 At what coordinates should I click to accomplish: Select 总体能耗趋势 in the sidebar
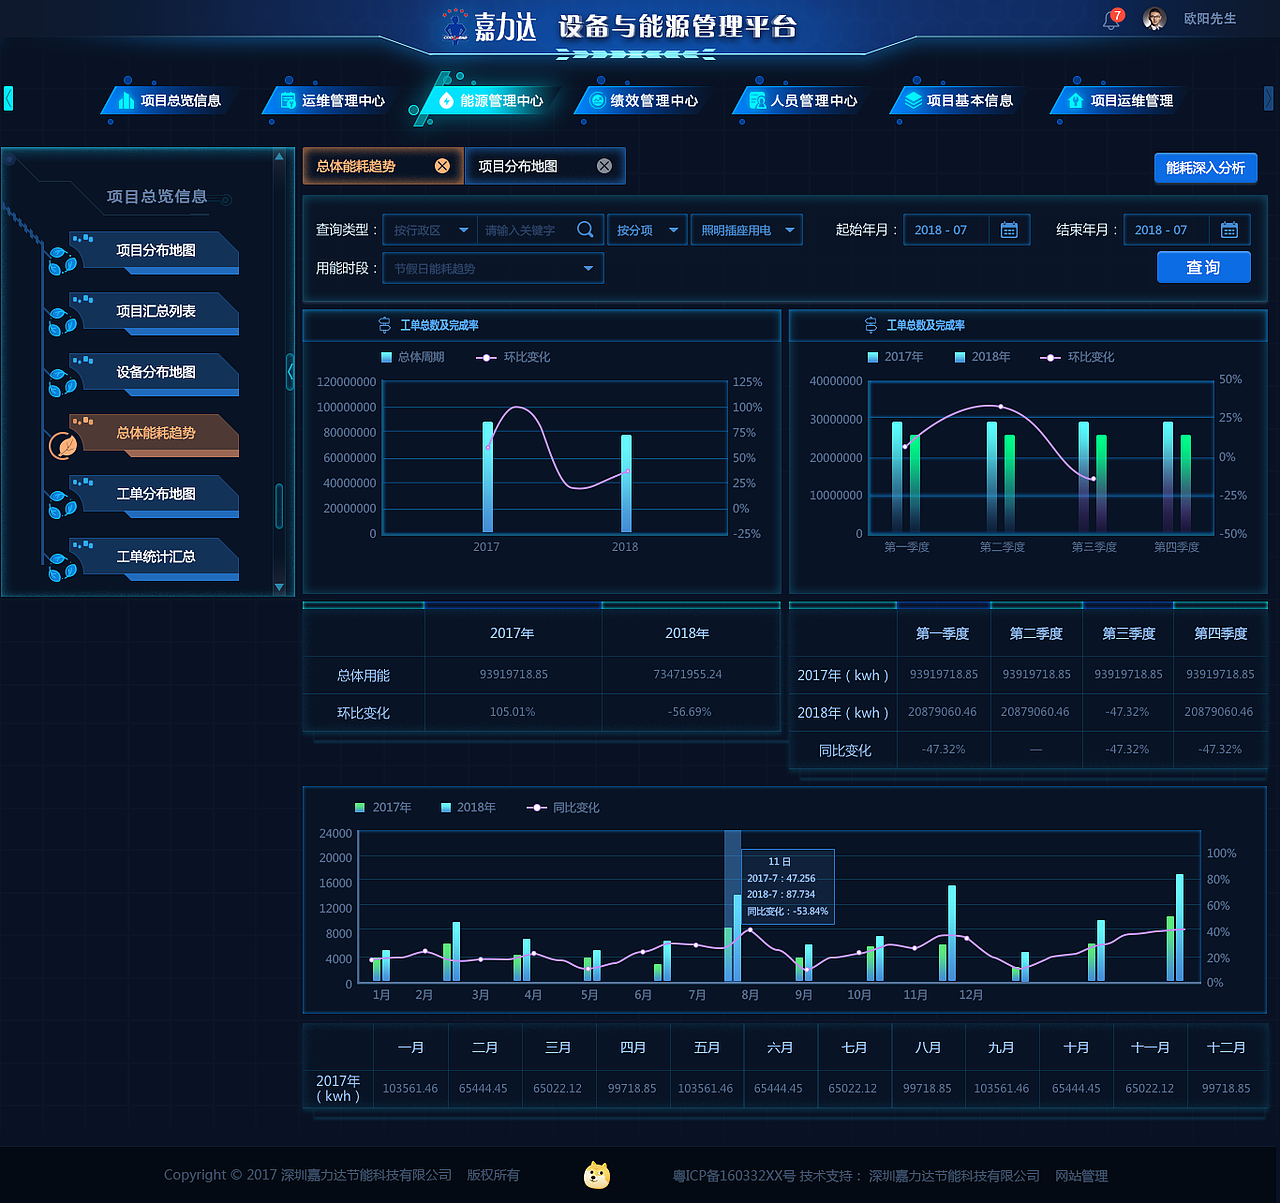coord(155,434)
